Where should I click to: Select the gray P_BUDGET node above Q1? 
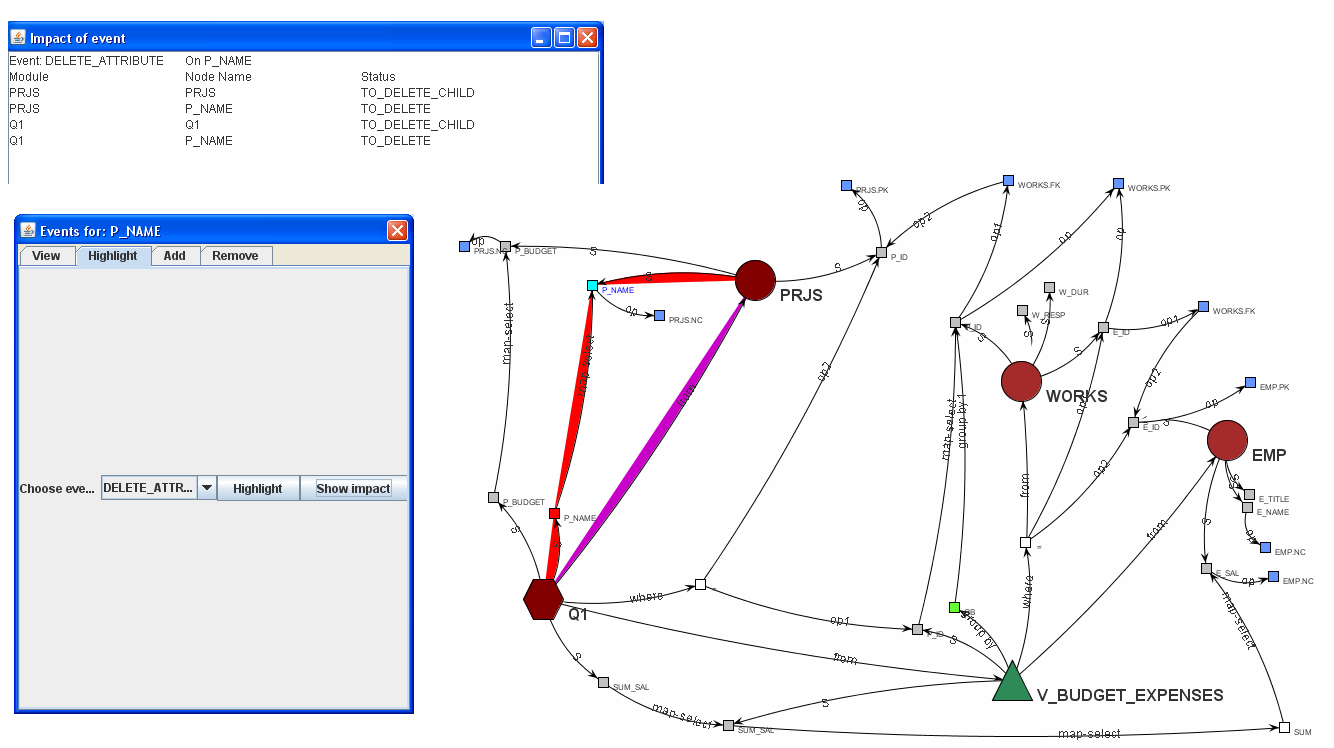point(493,497)
